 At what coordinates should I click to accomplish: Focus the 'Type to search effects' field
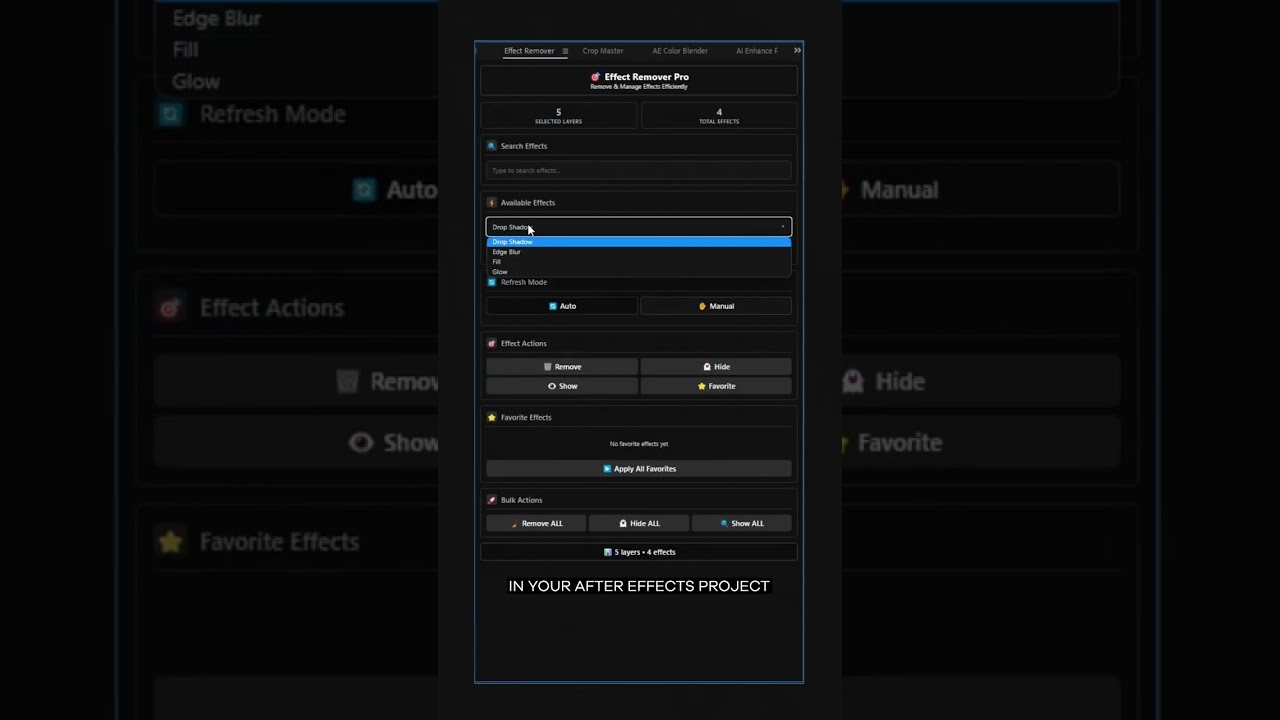(639, 170)
